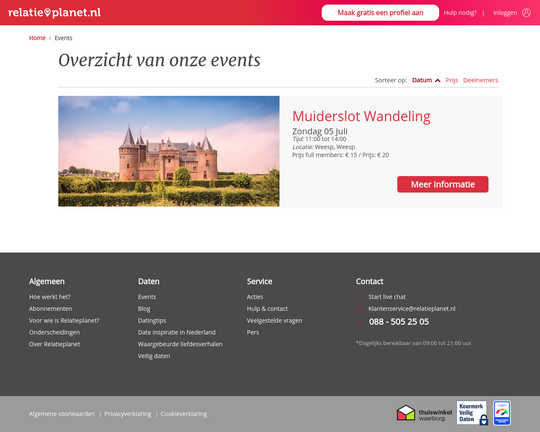
Task: Click the Inloggen link
Action: 505,13
